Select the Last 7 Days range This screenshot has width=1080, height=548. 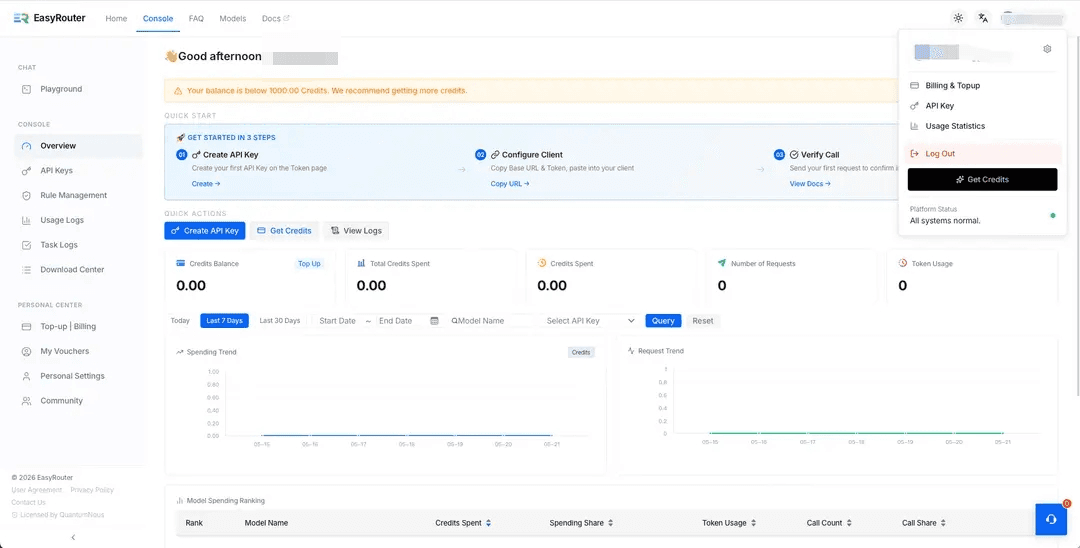point(225,321)
